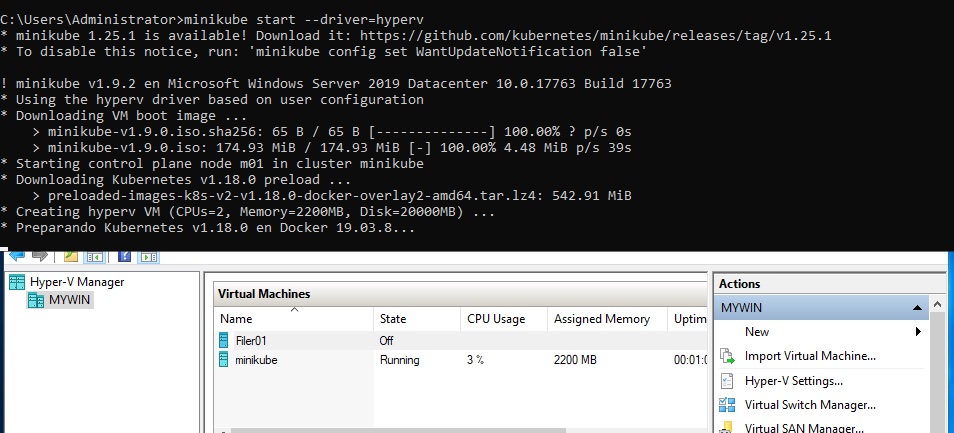Click the Virtual Switch Manager icon

[x=727, y=405]
